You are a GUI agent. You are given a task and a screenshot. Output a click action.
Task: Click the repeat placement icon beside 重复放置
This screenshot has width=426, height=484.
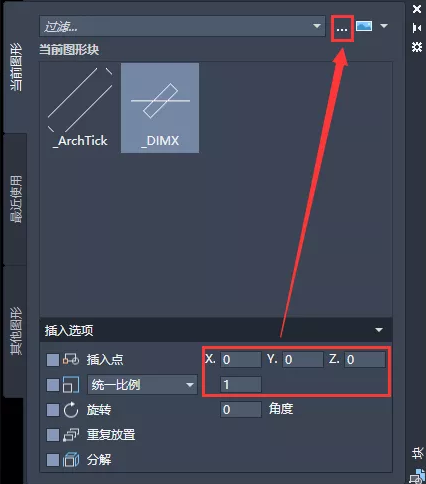pyautogui.click(x=71, y=435)
